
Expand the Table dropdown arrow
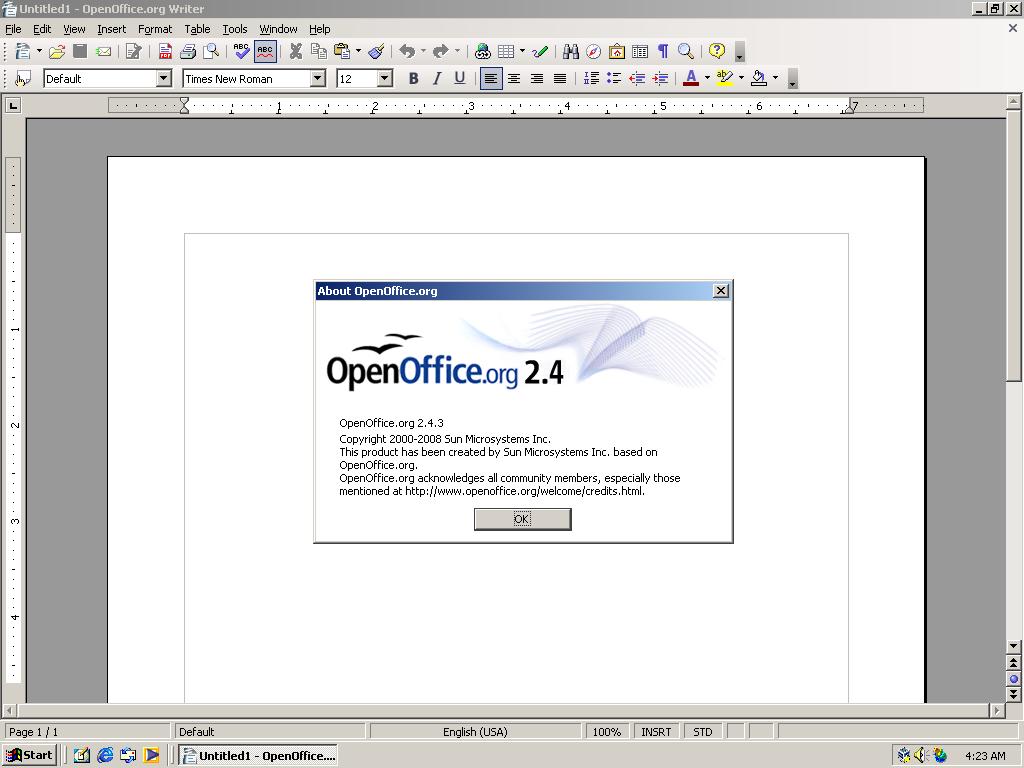pos(522,51)
